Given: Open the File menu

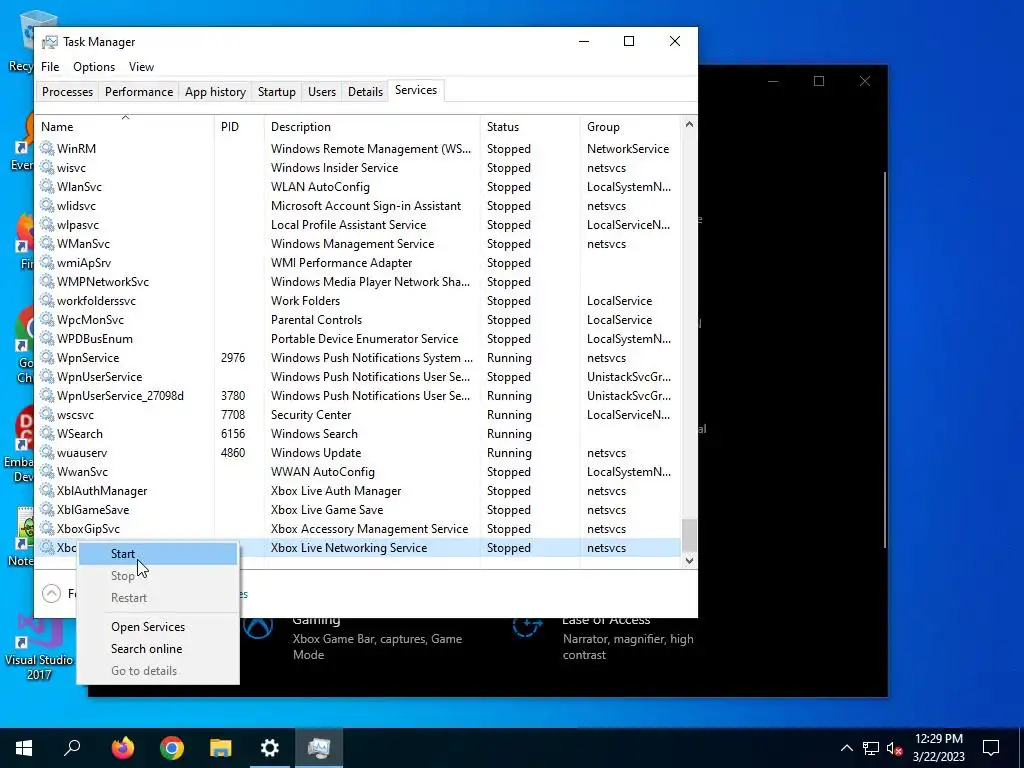Looking at the screenshot, I should [50, 67].
